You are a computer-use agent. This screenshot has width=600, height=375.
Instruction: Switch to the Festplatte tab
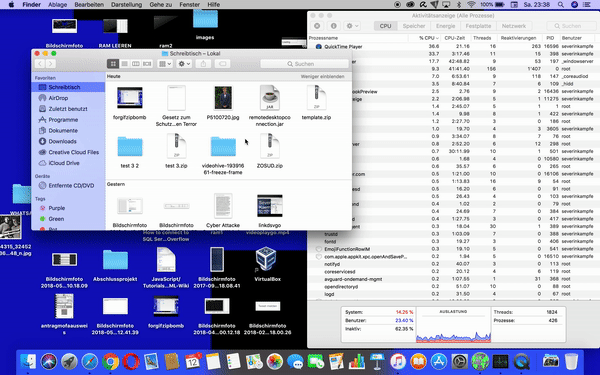click(x=478, y=26)
